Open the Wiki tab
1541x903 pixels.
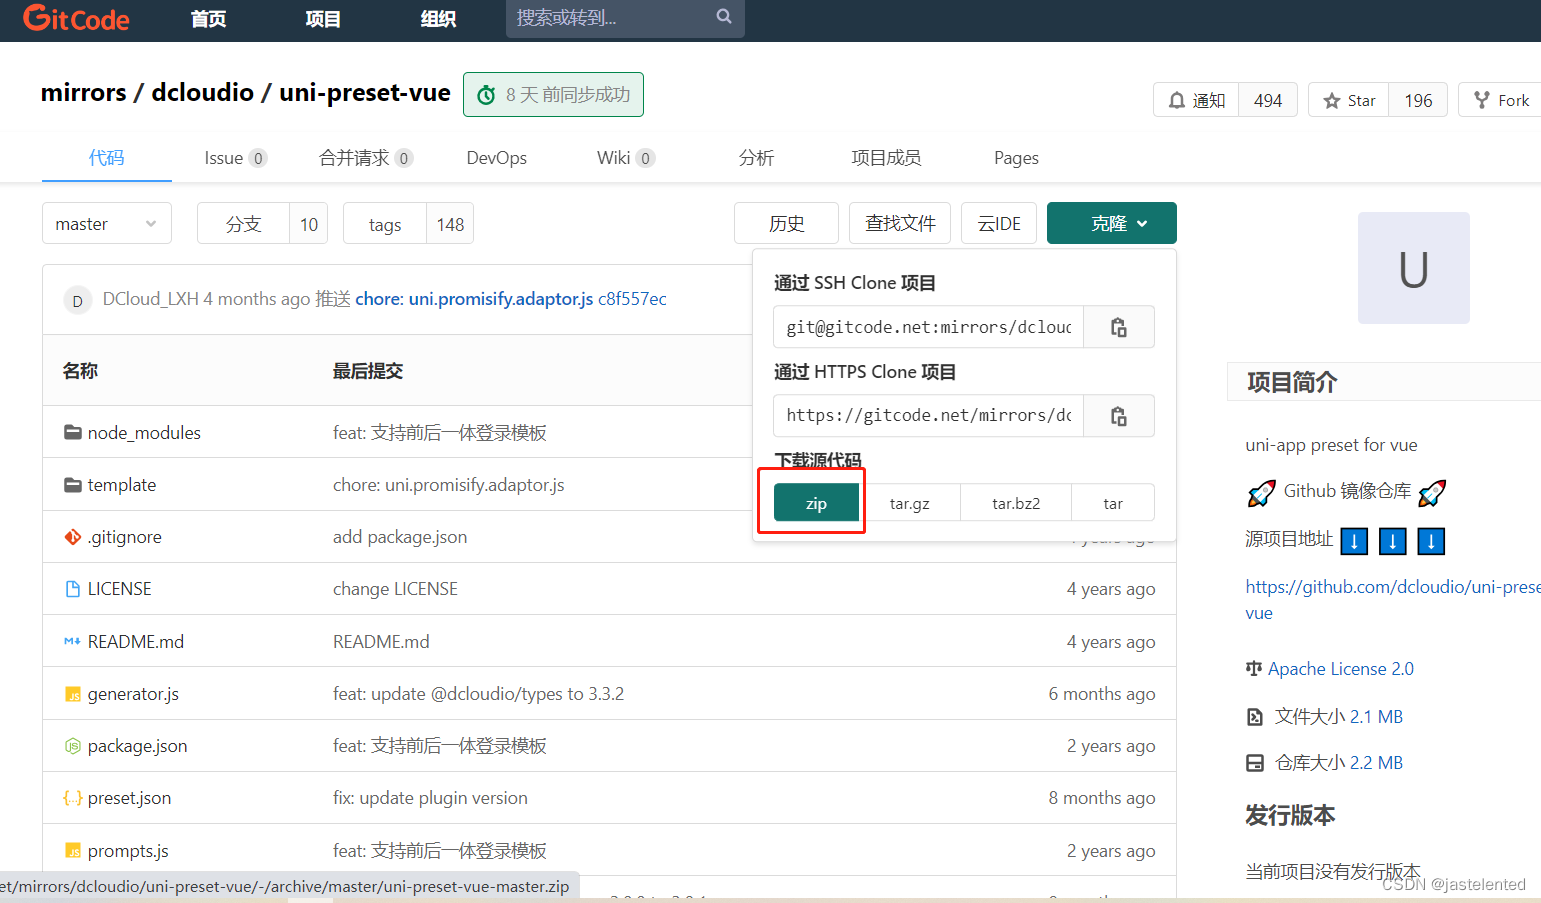click(x=626, y=158)
